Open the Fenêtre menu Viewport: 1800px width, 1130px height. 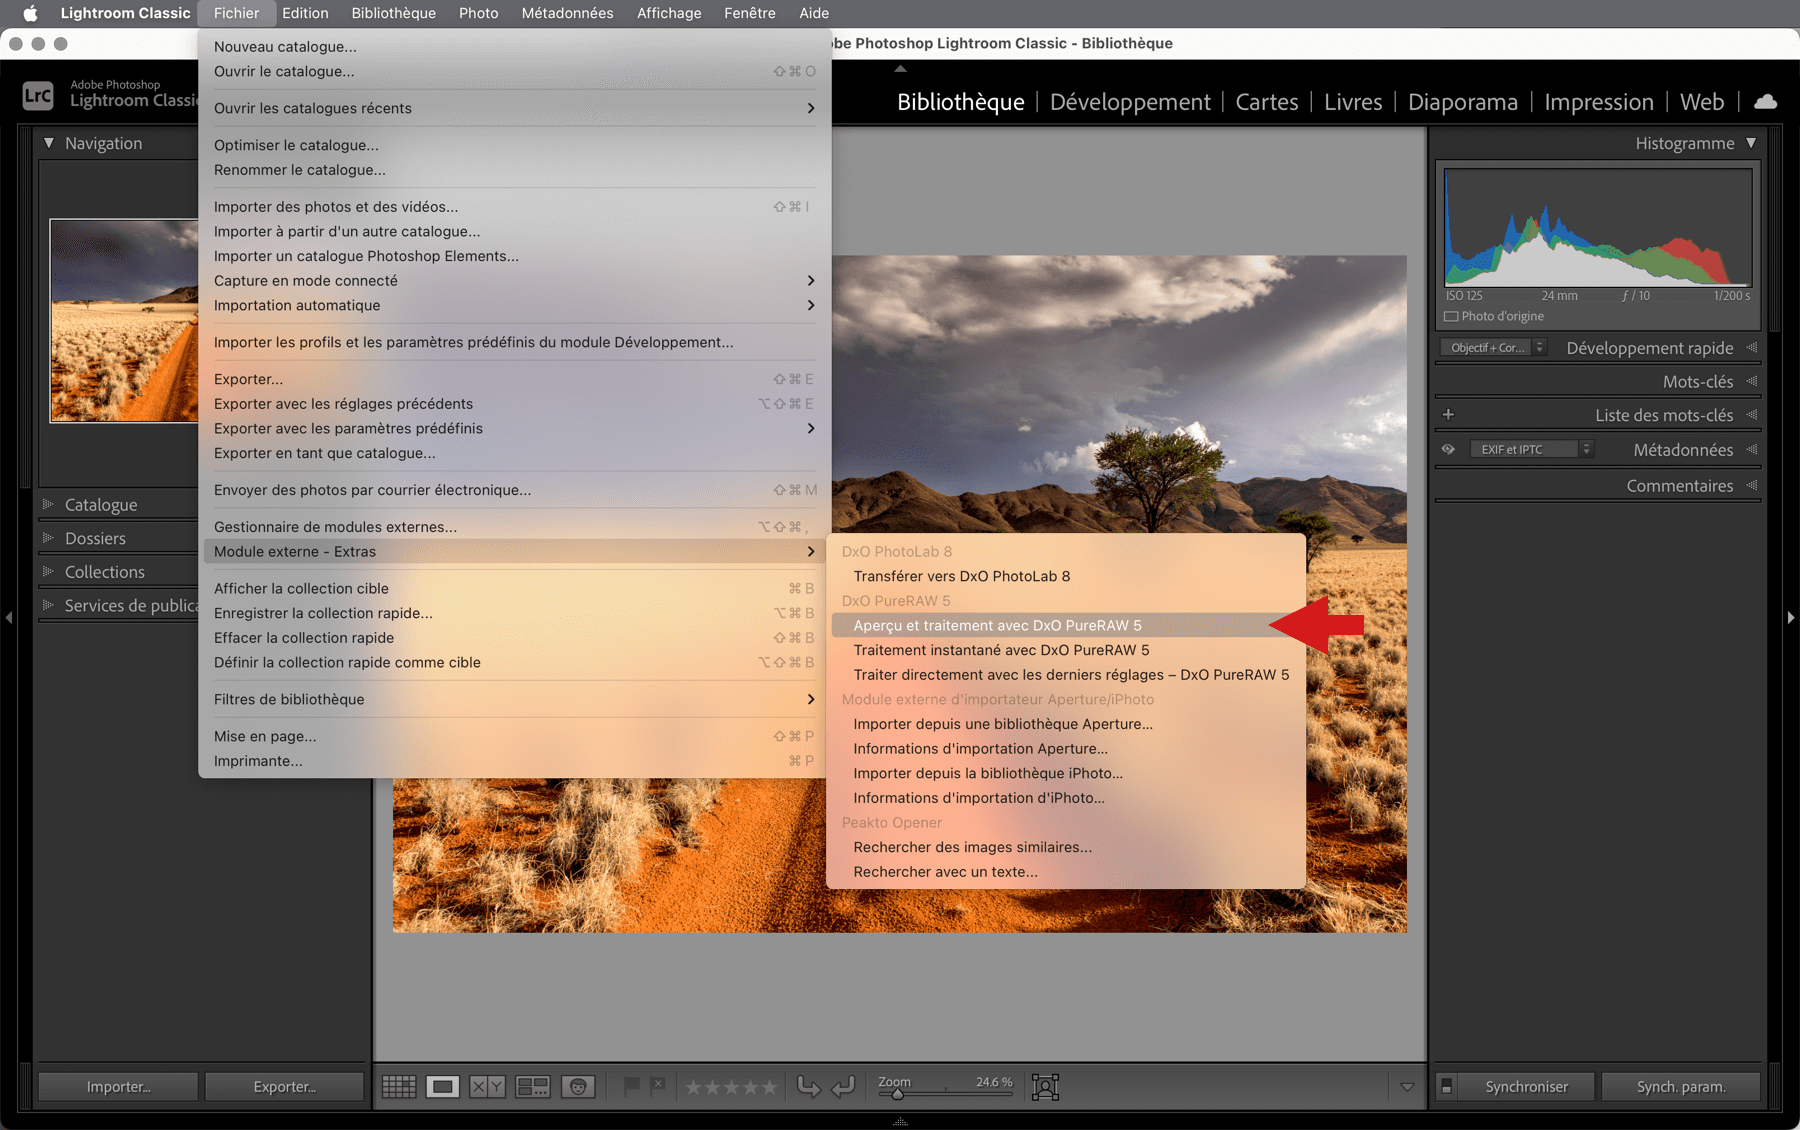(x=750, y=13)
